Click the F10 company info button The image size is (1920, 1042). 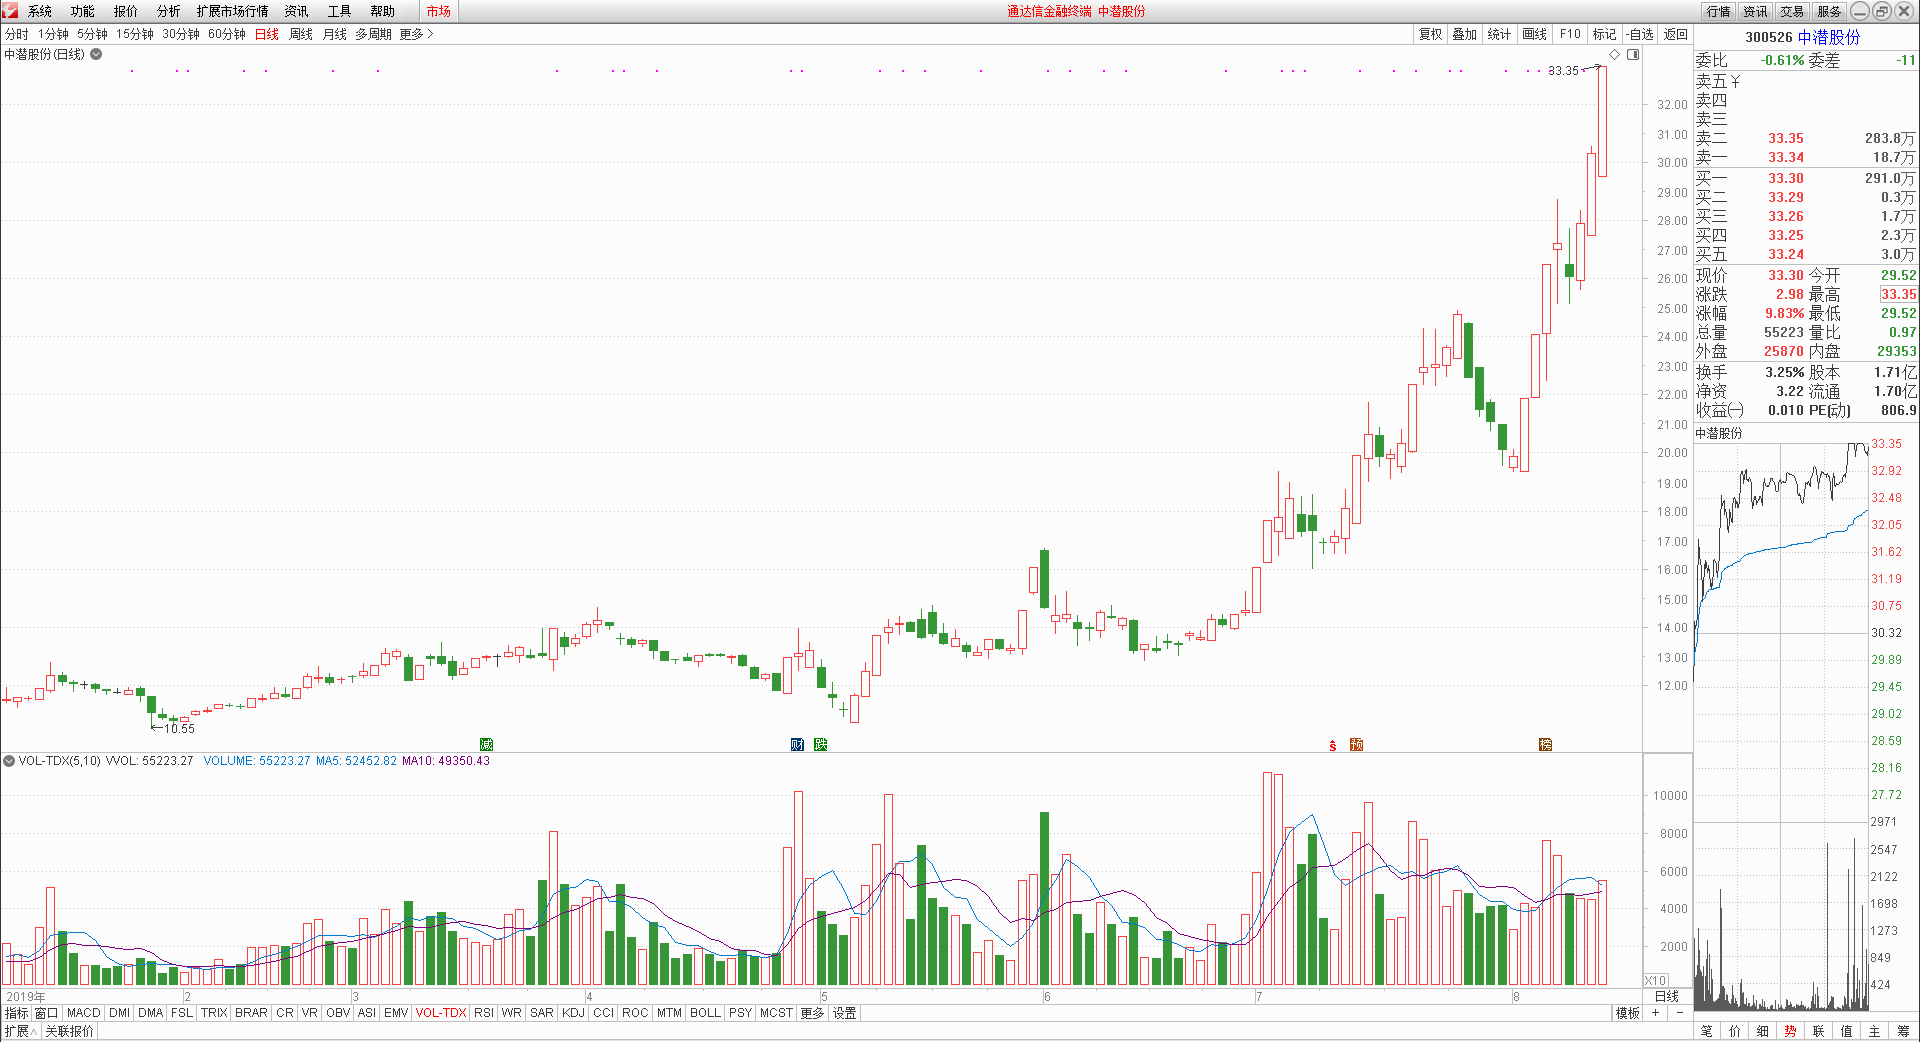[1570, 34]
